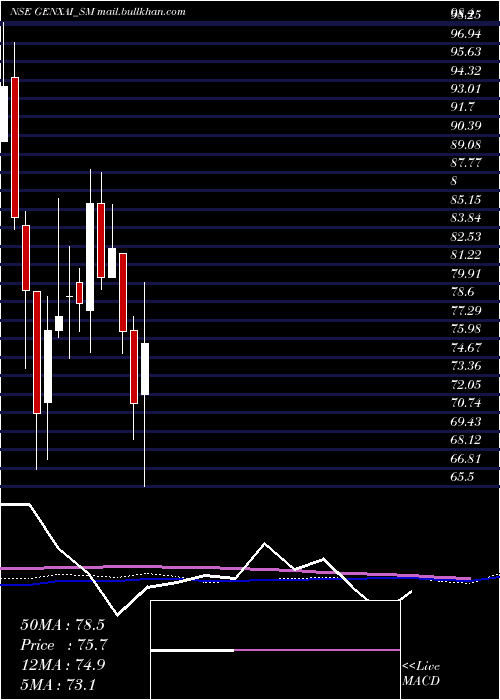
Task: Click the Price : 75.7 readout
Action: click(64, 645)
